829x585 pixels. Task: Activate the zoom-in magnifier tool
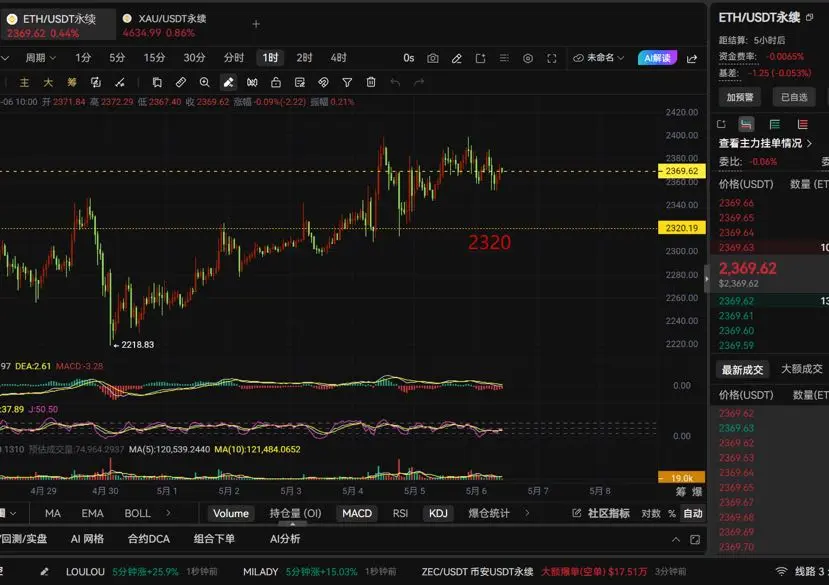[205, 83]
